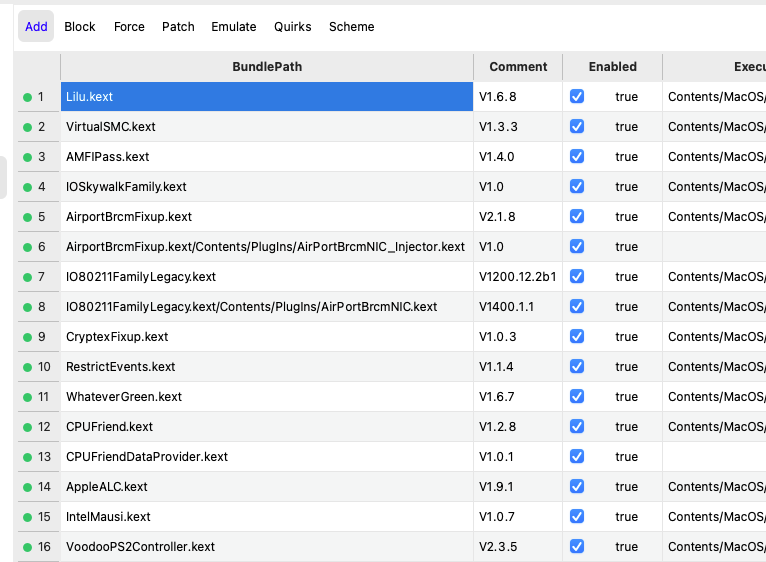This screenshot has width=766, height=562.
Task: Click the BundlePath column header
Action: pyautogui.click(x=267, y=67)
